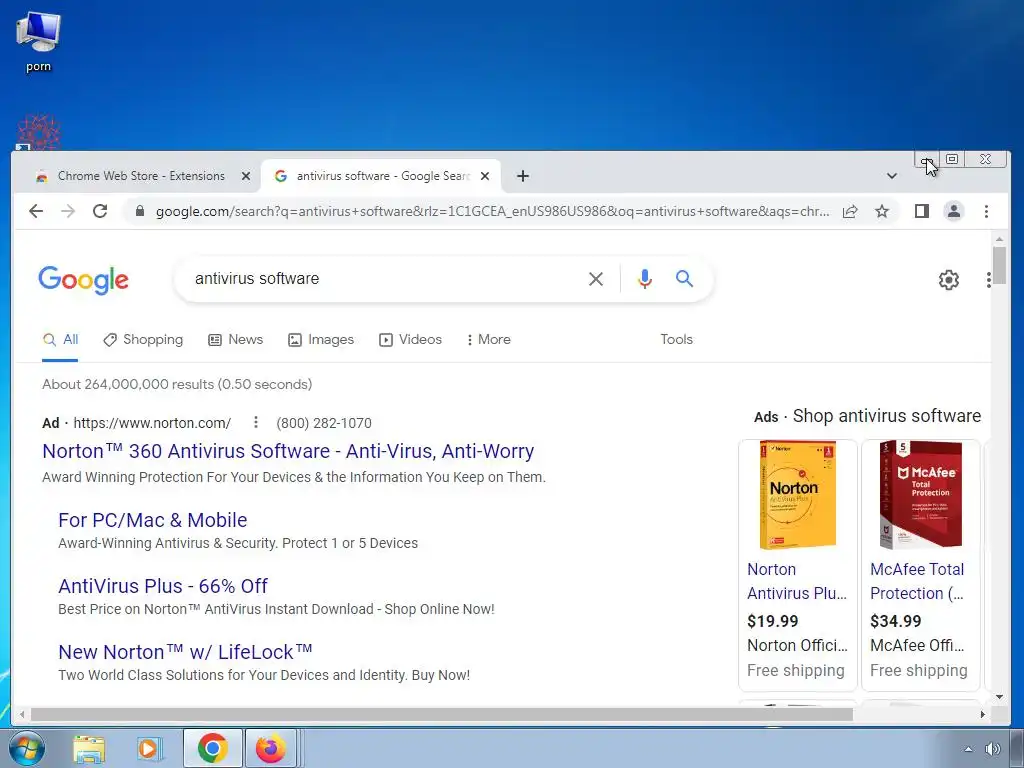Switch to Videos results

410,340
